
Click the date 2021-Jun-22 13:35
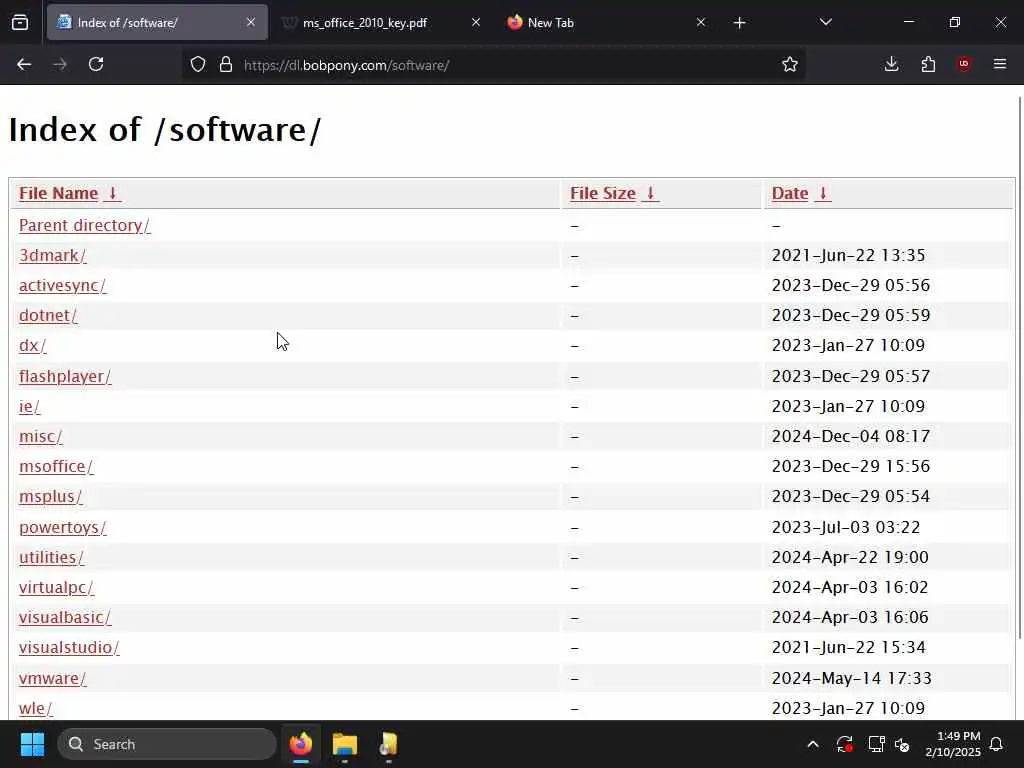coord(848,255)
